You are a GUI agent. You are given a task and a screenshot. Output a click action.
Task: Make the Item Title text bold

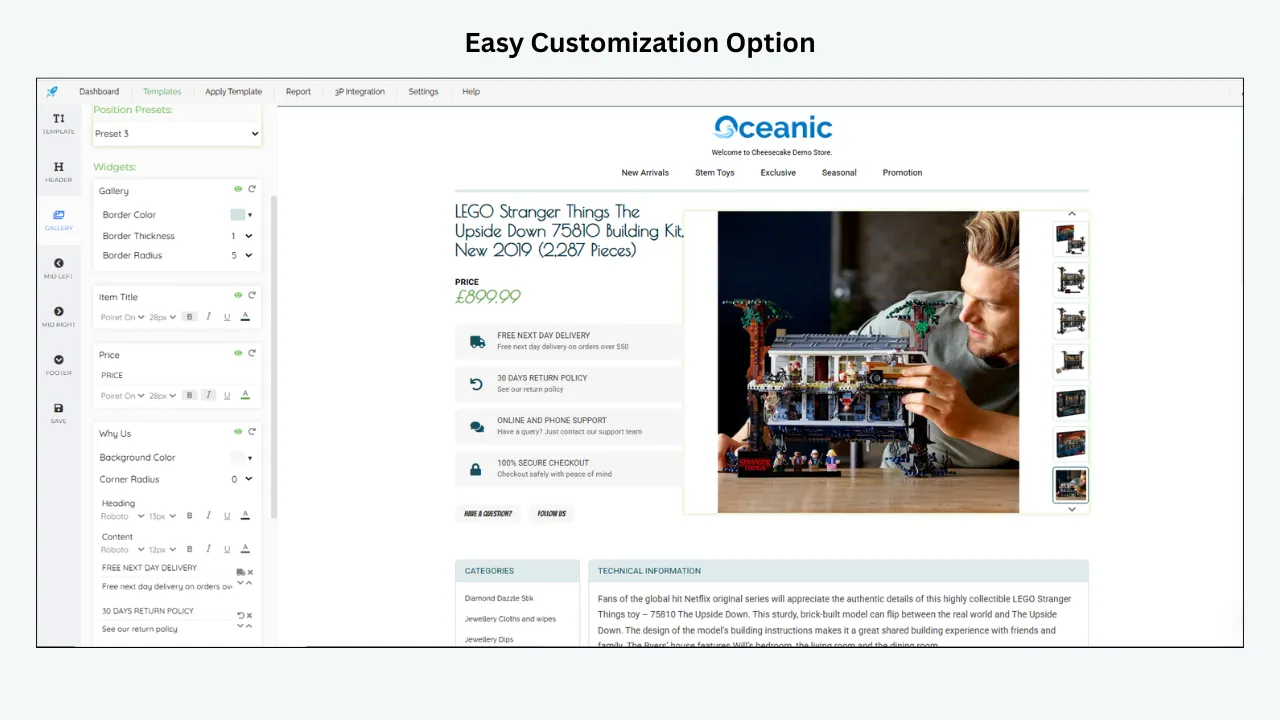click(x=189, y=317)
